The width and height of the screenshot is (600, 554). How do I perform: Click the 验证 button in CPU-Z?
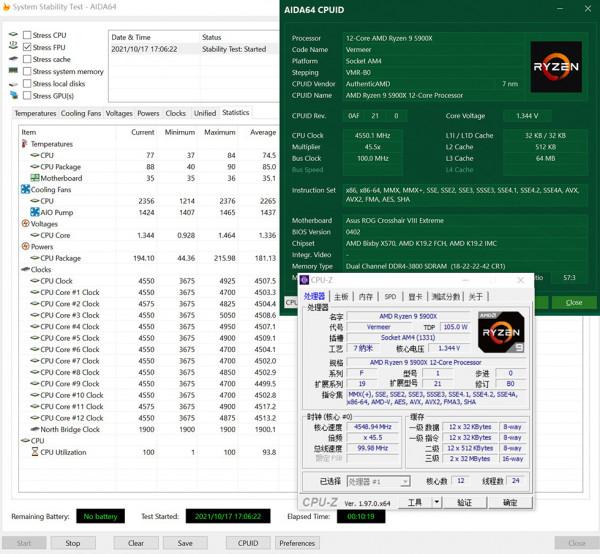pyautogui.click(x=464, y=502)
